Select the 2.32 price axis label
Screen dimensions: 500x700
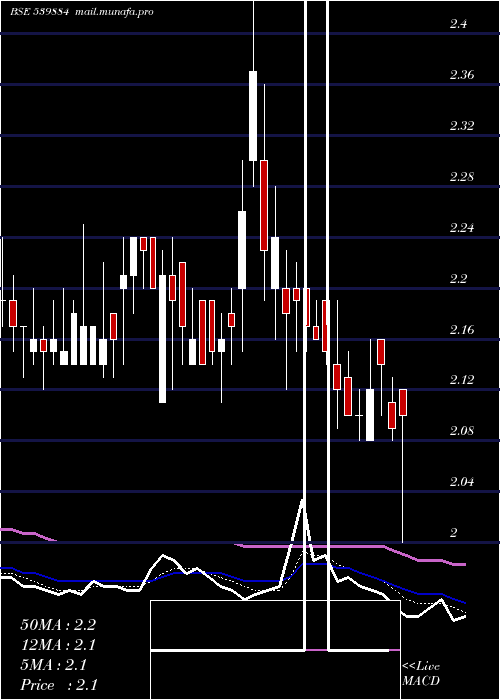[462, 125]
